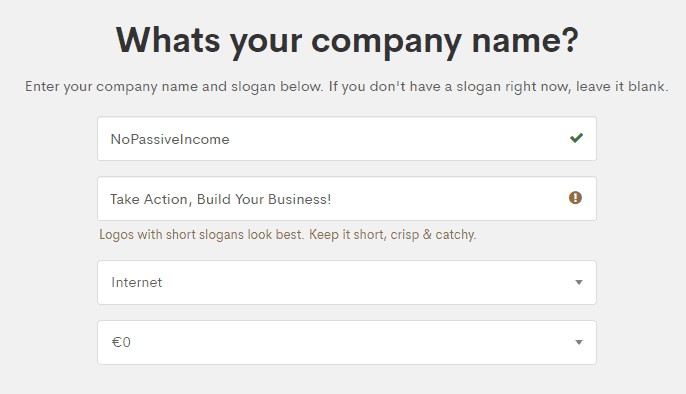The height and width of the screenshot is (394, 686).
Task: Click the 'Enter your company name and slogan' instruction text
Action: point(346,87)
